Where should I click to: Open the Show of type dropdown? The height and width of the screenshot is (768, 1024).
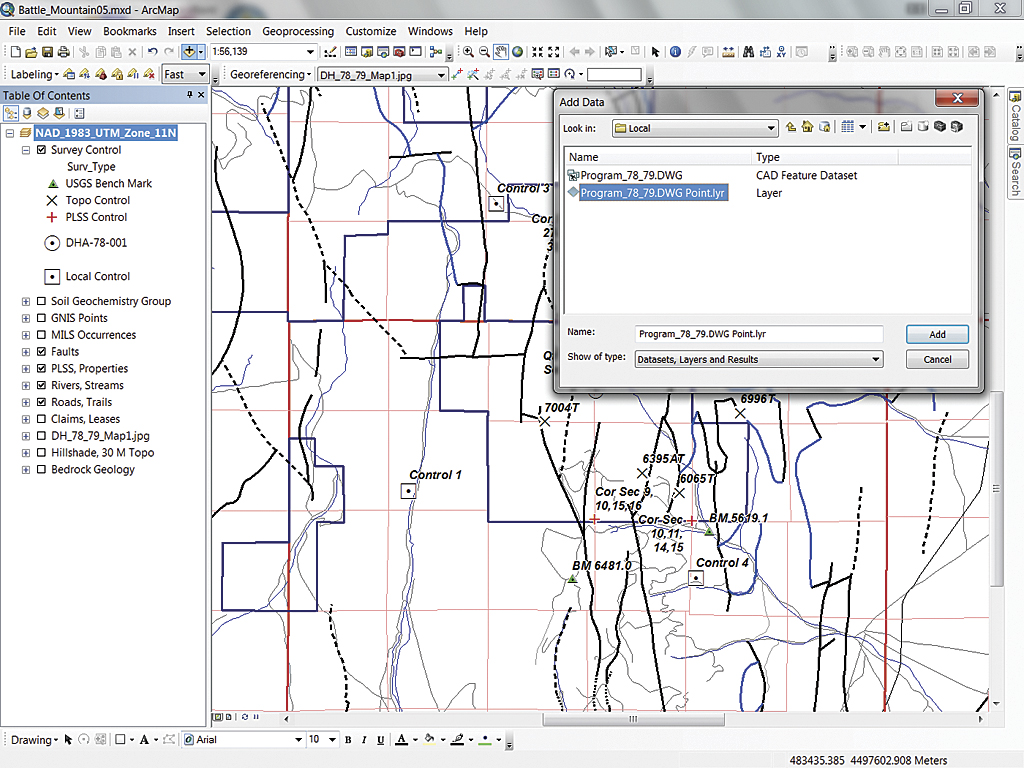[x=875, y=360]
